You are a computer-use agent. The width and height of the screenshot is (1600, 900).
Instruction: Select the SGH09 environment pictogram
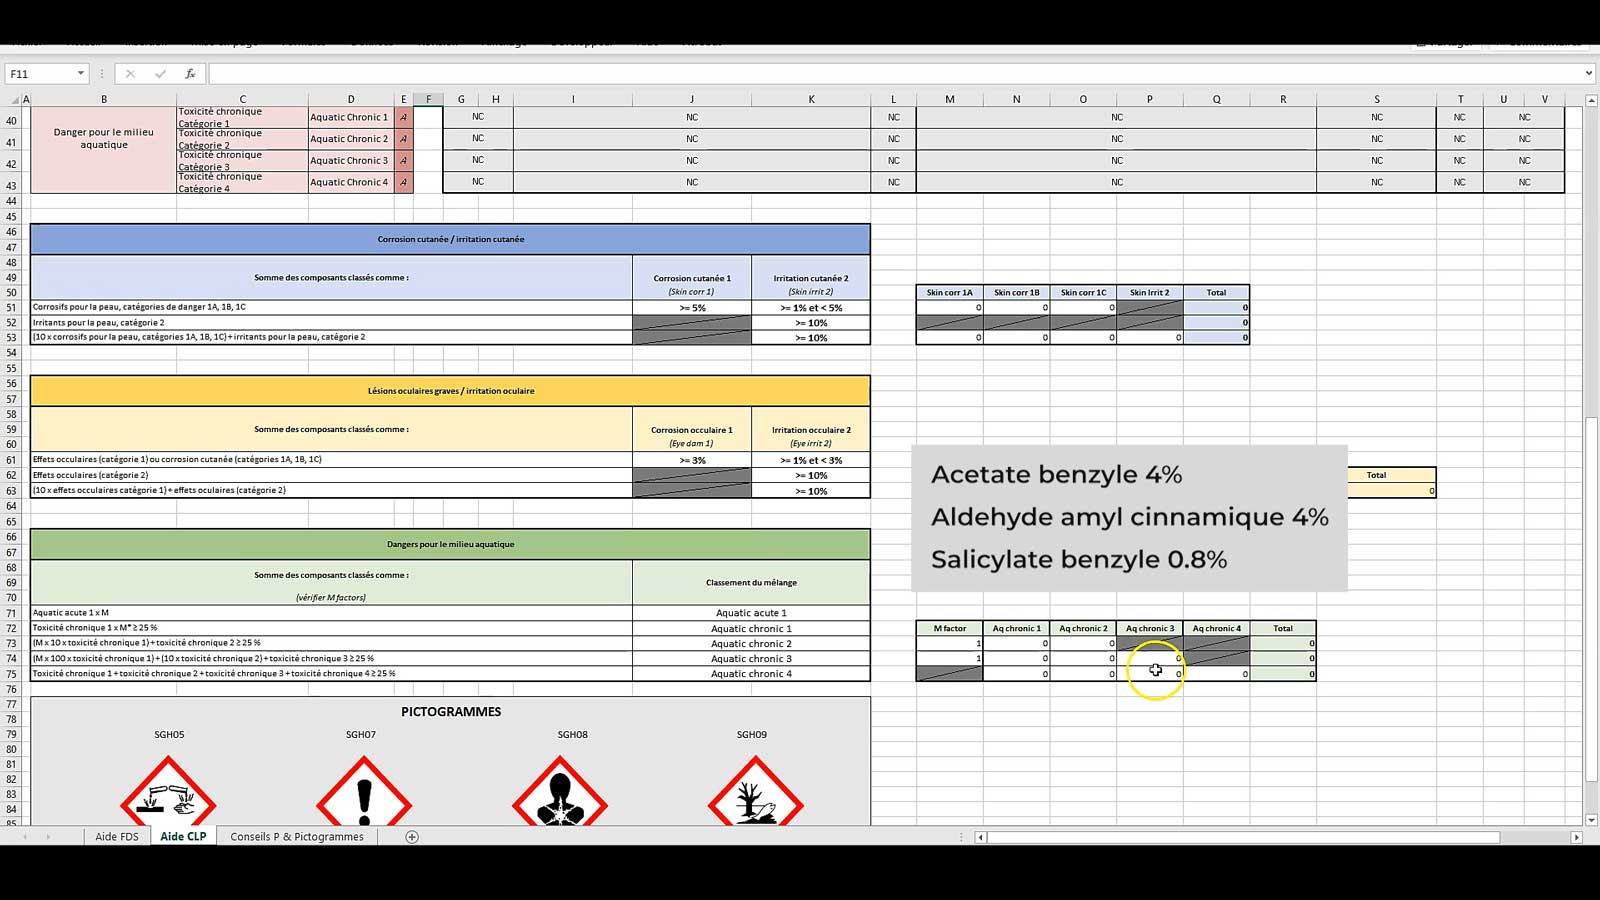tap(756, 790)
